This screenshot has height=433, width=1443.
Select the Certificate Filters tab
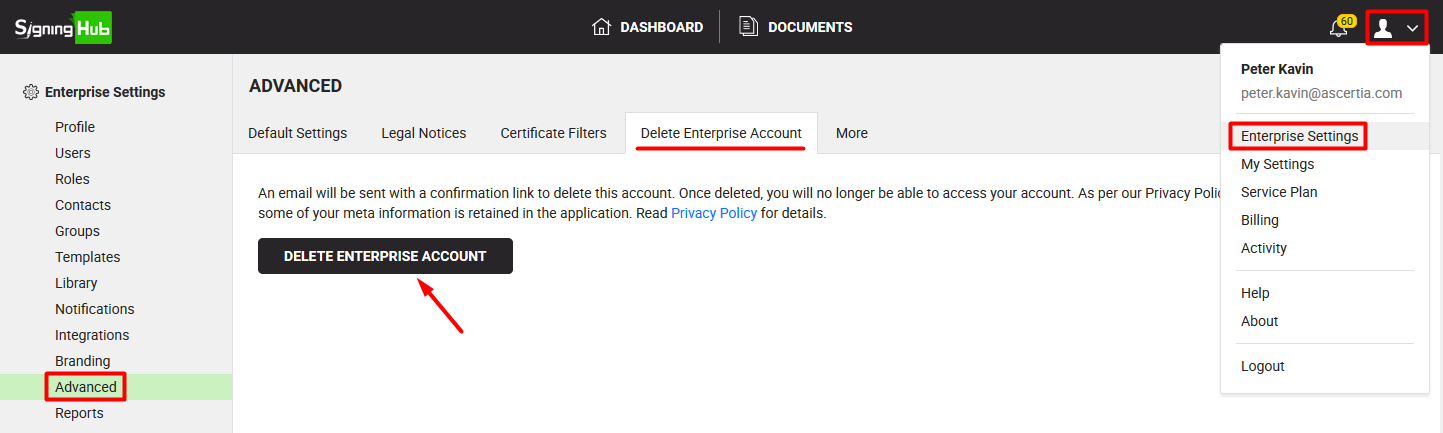[x=553, y=133]
